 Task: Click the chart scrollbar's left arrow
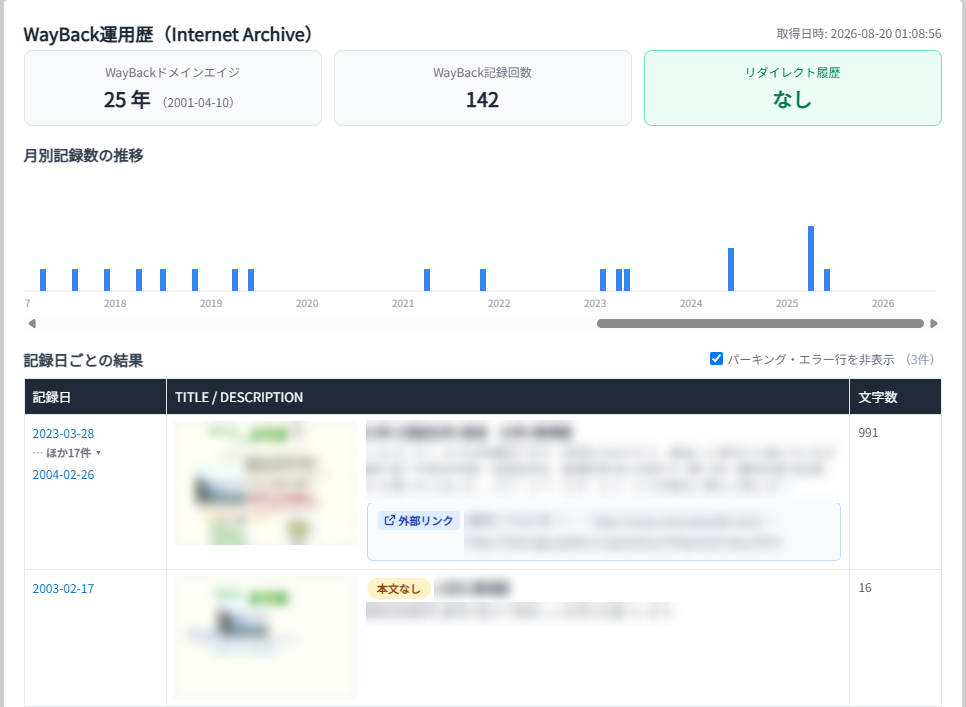pyautogui.click(x=32, y=323)
